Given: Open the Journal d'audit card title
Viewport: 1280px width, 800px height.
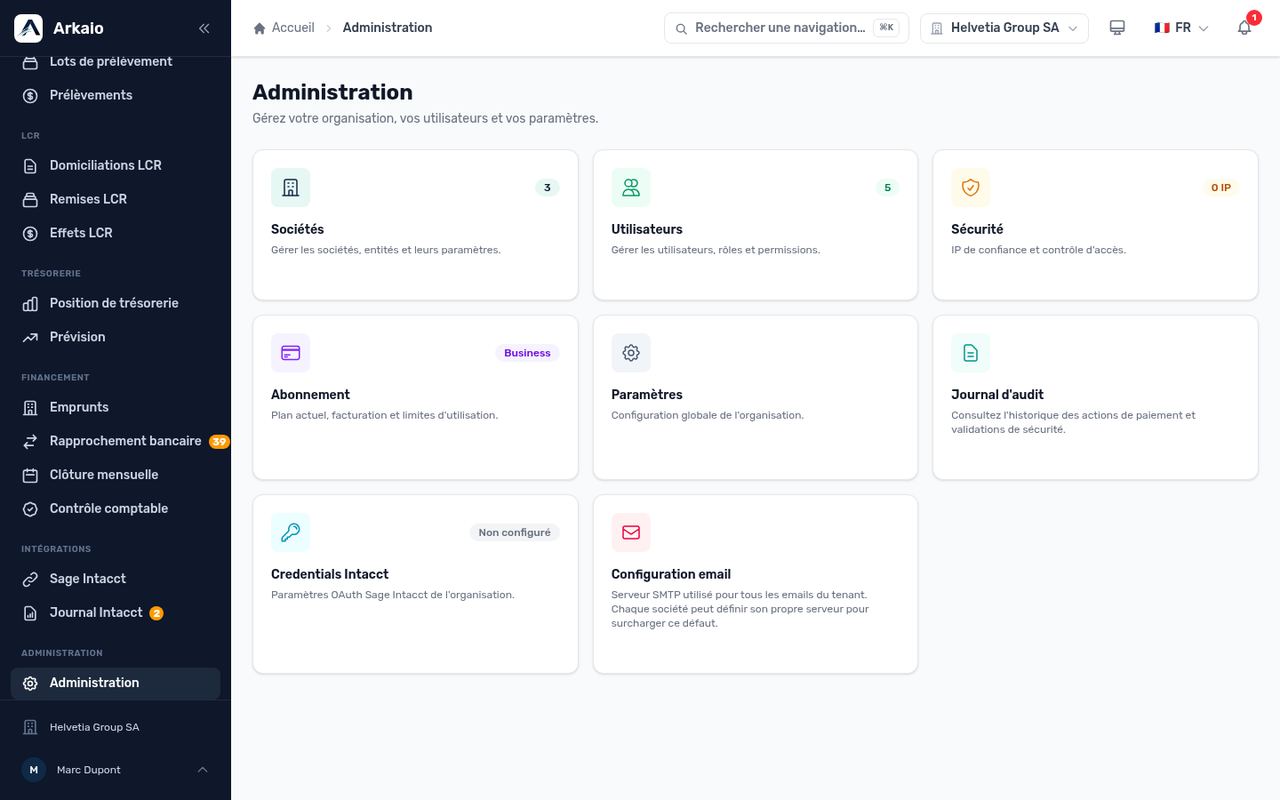Looking at the screenshot, I should [997, 395].
